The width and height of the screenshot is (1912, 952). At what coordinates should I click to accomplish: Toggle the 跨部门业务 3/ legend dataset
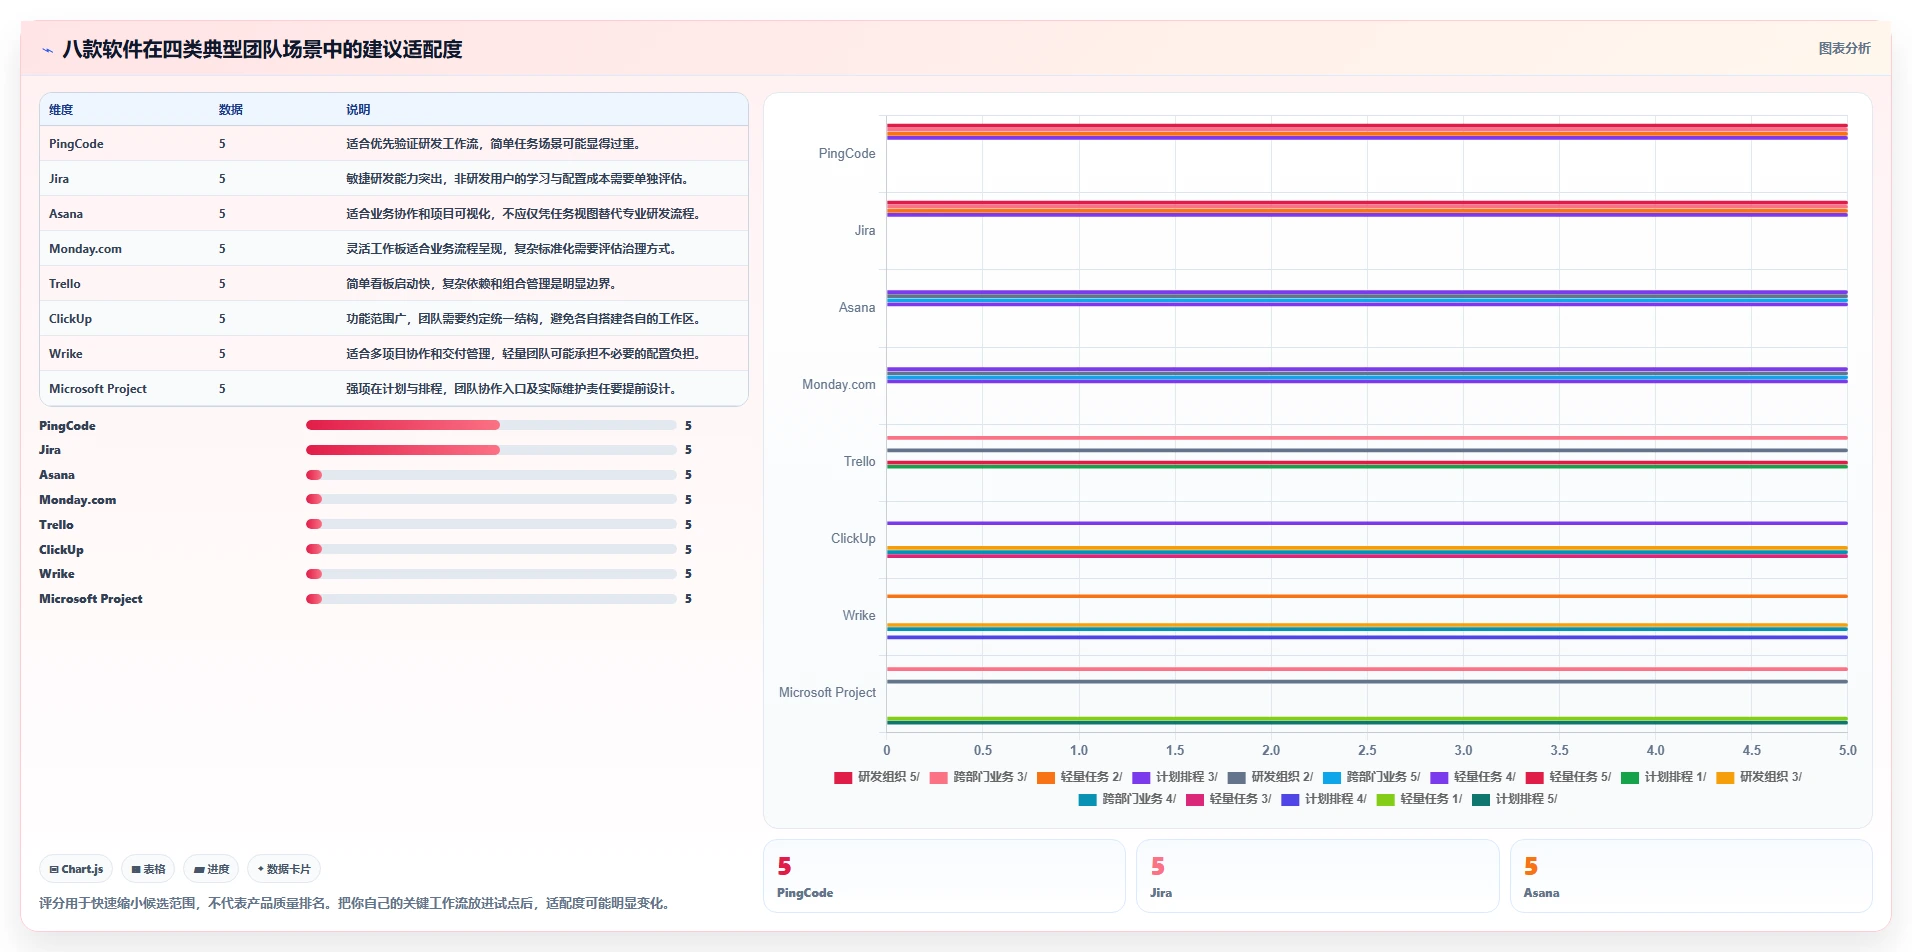(978, 777)
